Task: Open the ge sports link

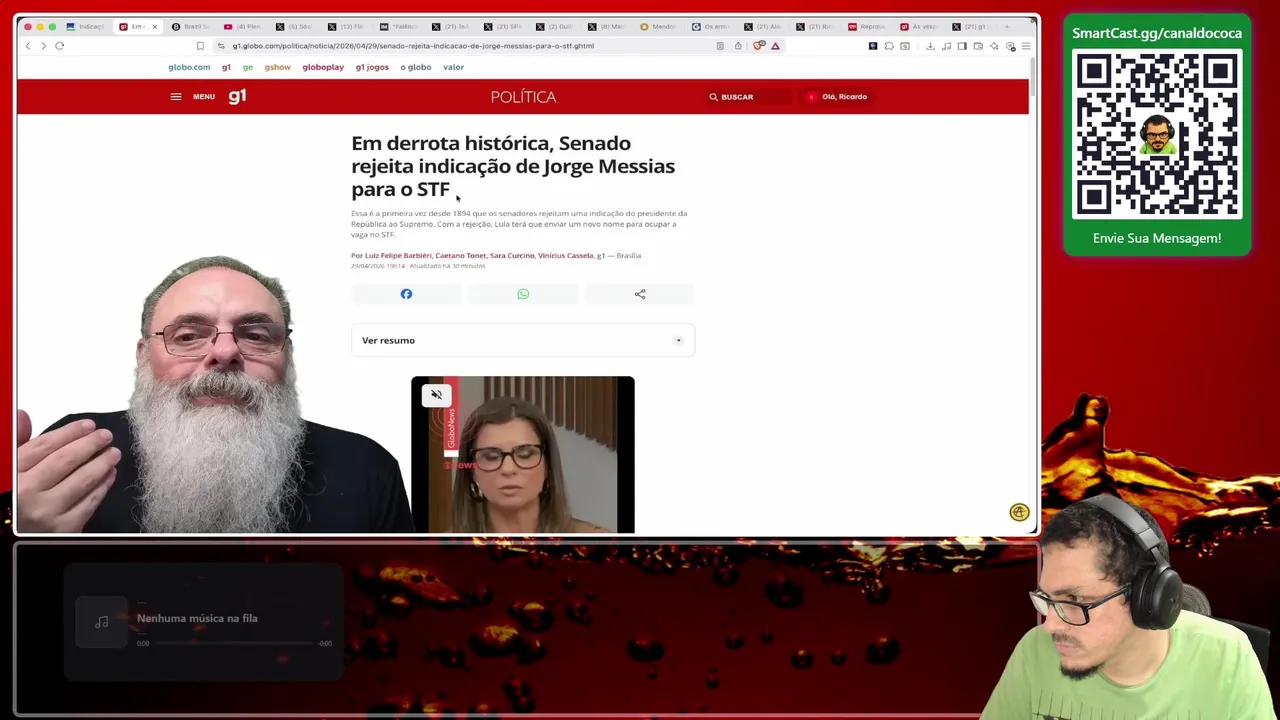Action: pos(247,67)
